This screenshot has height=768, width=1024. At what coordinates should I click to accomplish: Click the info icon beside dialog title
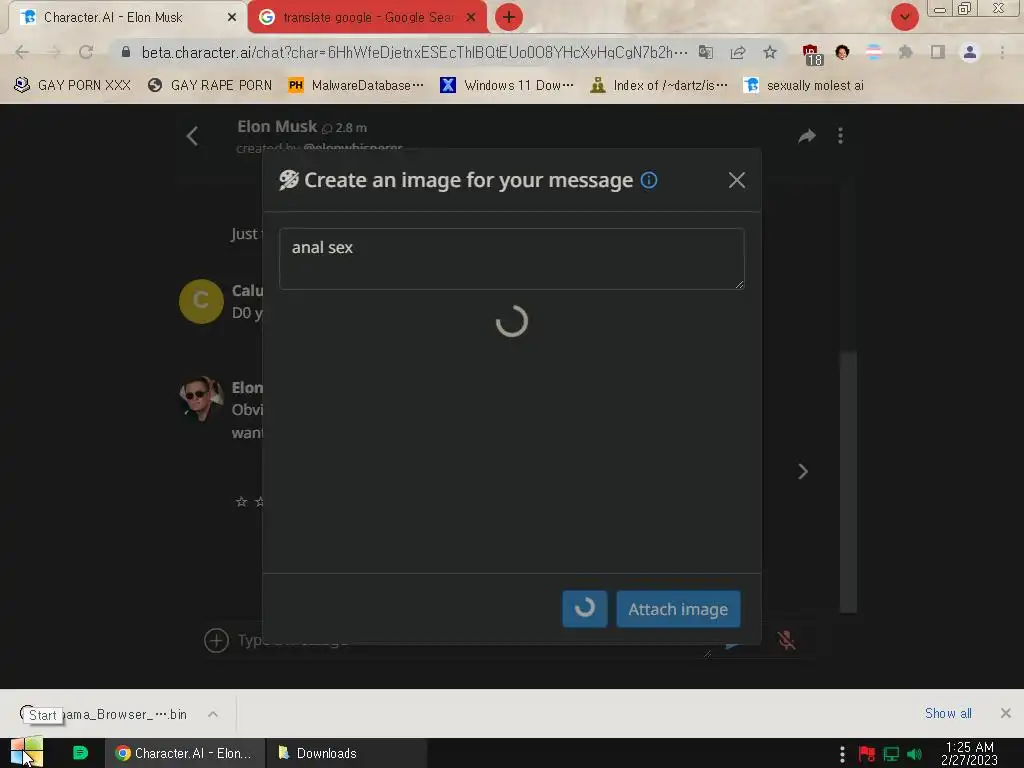648,180
